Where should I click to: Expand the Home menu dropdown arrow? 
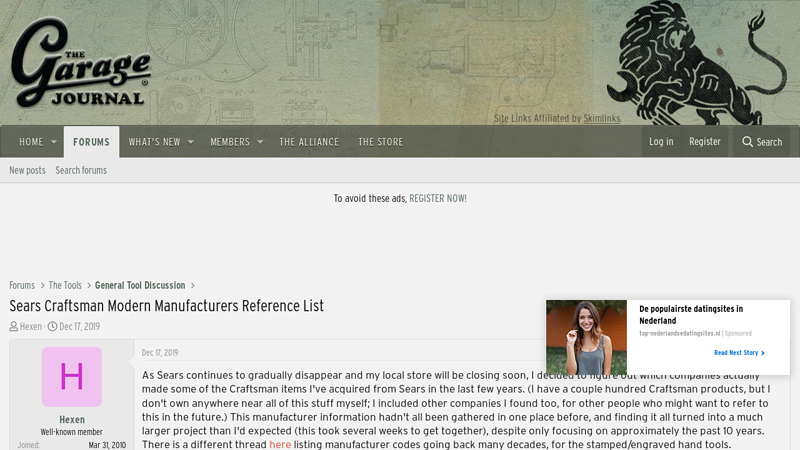54,142
